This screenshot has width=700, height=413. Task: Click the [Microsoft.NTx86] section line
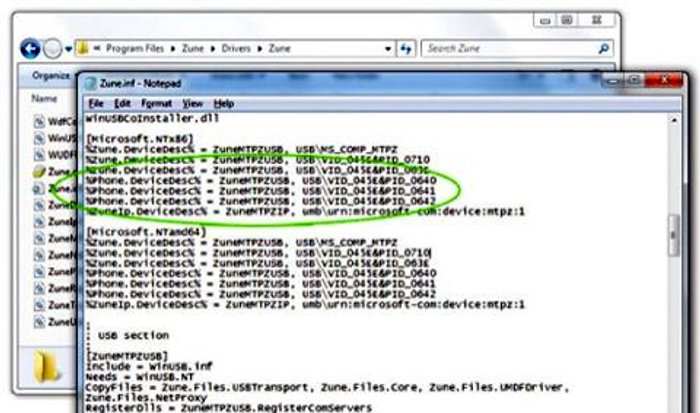click(x=140, y=139)
